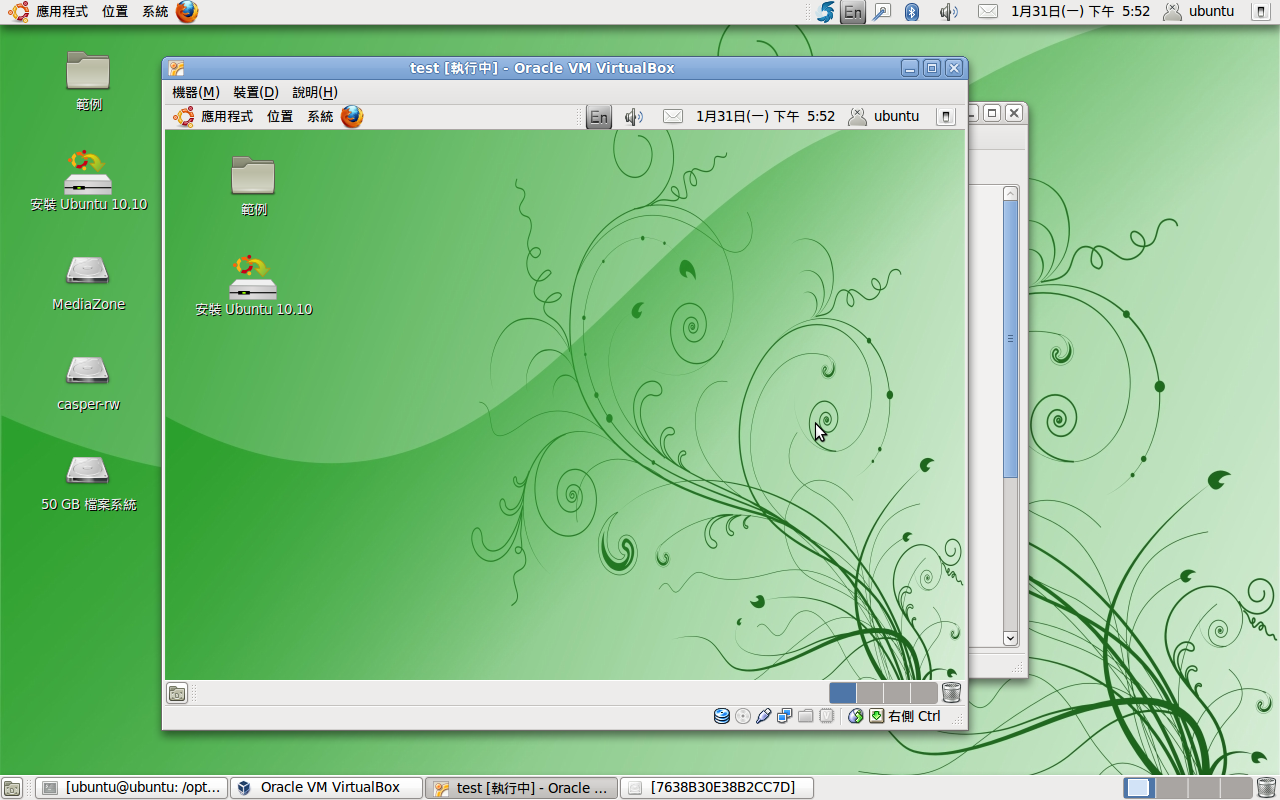Open host 系統 menu in top panel
1280x800 pixels.
pyautogui.click(x=155, y=12)
